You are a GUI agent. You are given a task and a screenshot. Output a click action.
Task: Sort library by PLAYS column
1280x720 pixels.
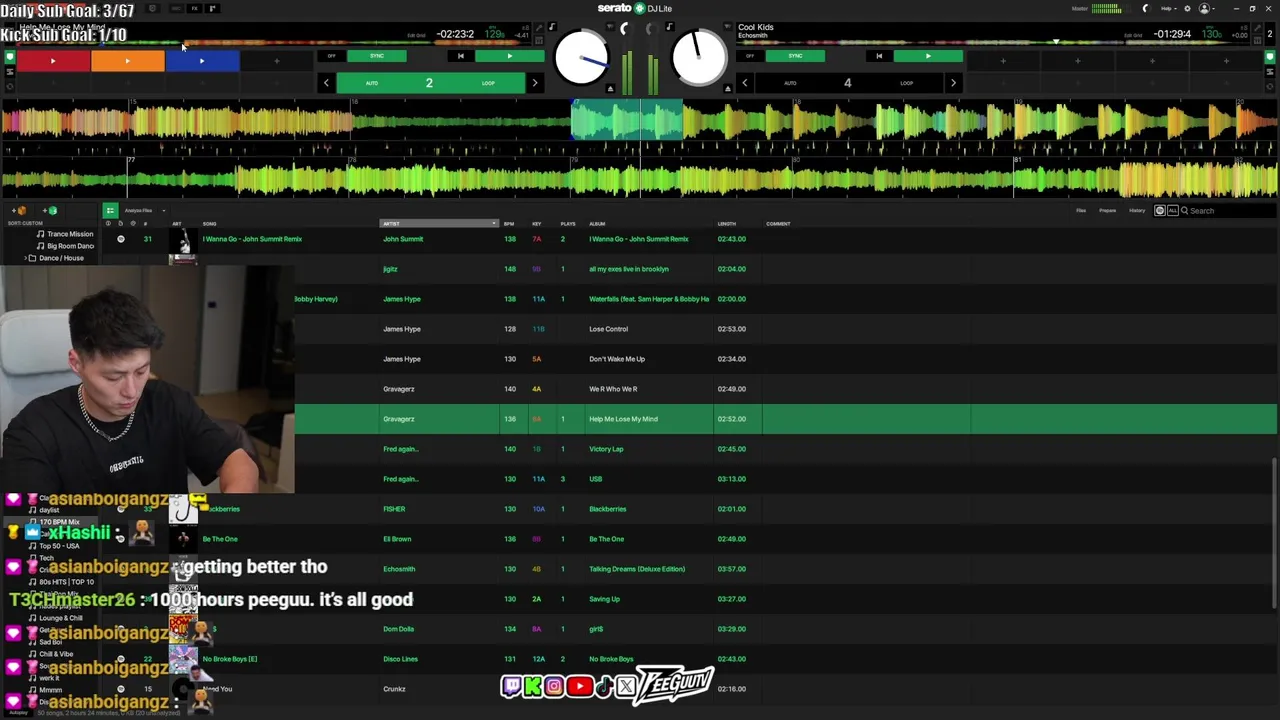pyautogui.click(x=567, y=224)
